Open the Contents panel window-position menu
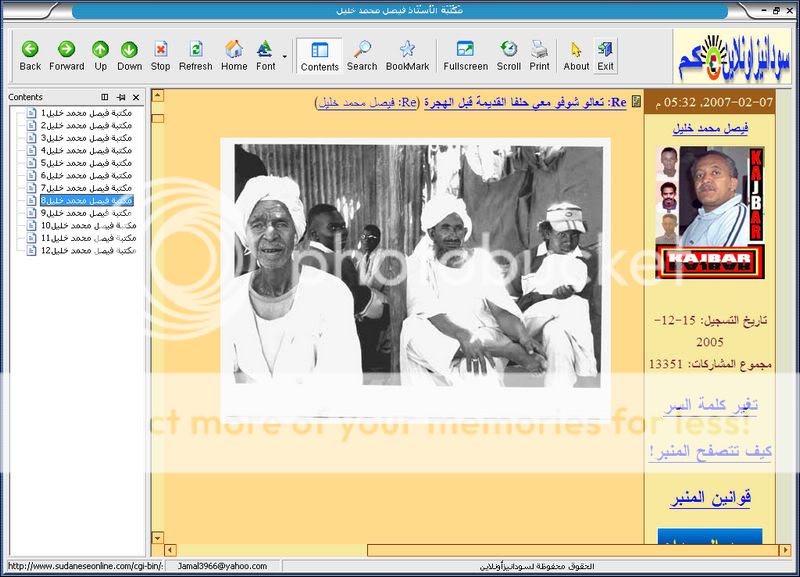Screen dimensions: 800x577 (x=105, y=97)
